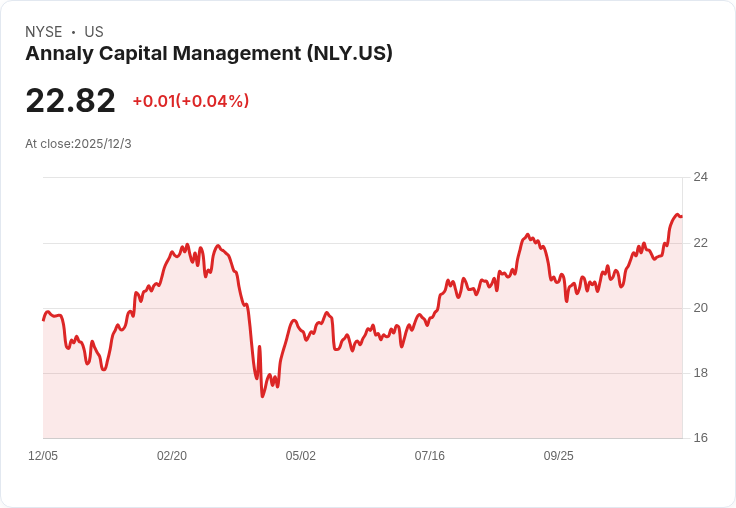Screen dimensions: 736x508
Task: Click the starting point of the price line
Action: 43,320
